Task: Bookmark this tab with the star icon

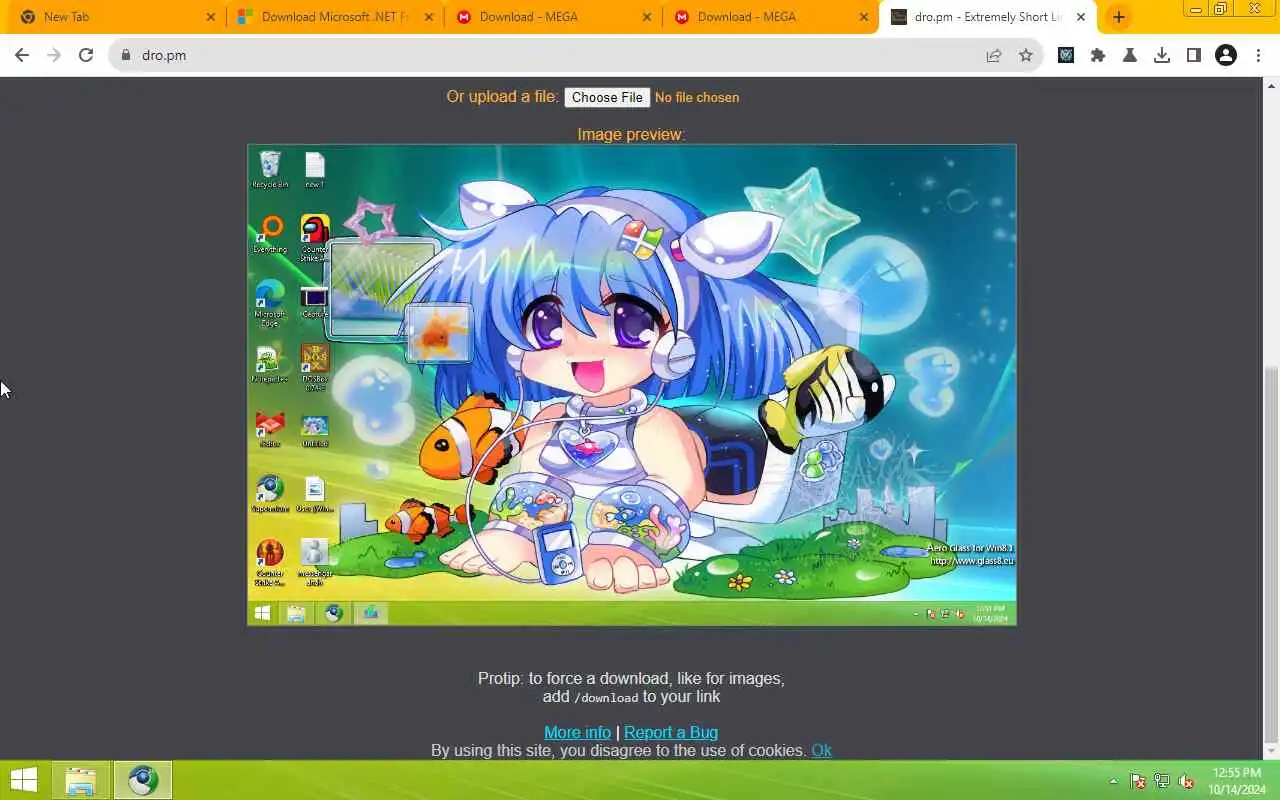Action: tap(1026, 56)
